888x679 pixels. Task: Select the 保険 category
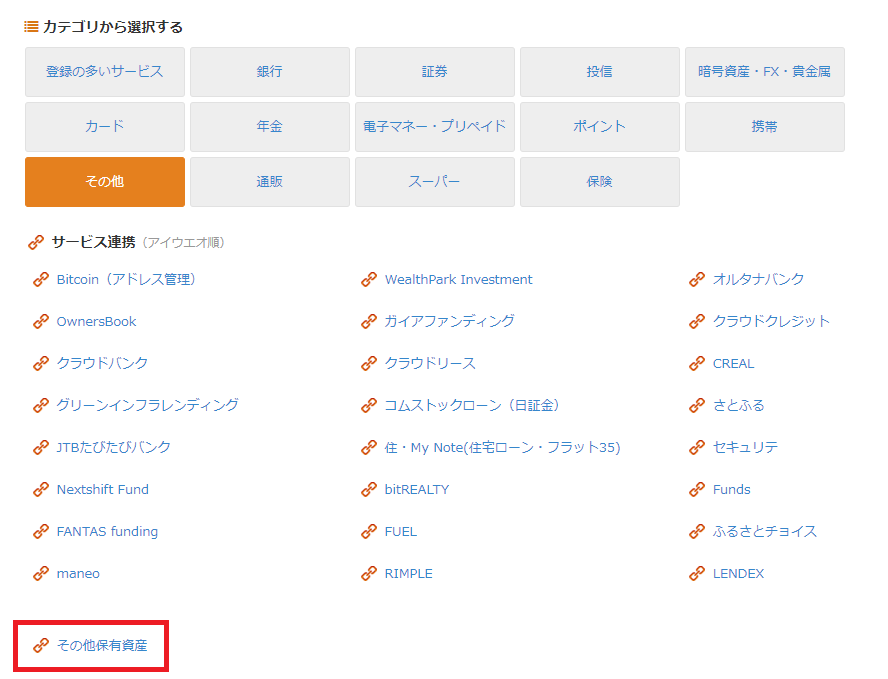(x=600, y=182)
